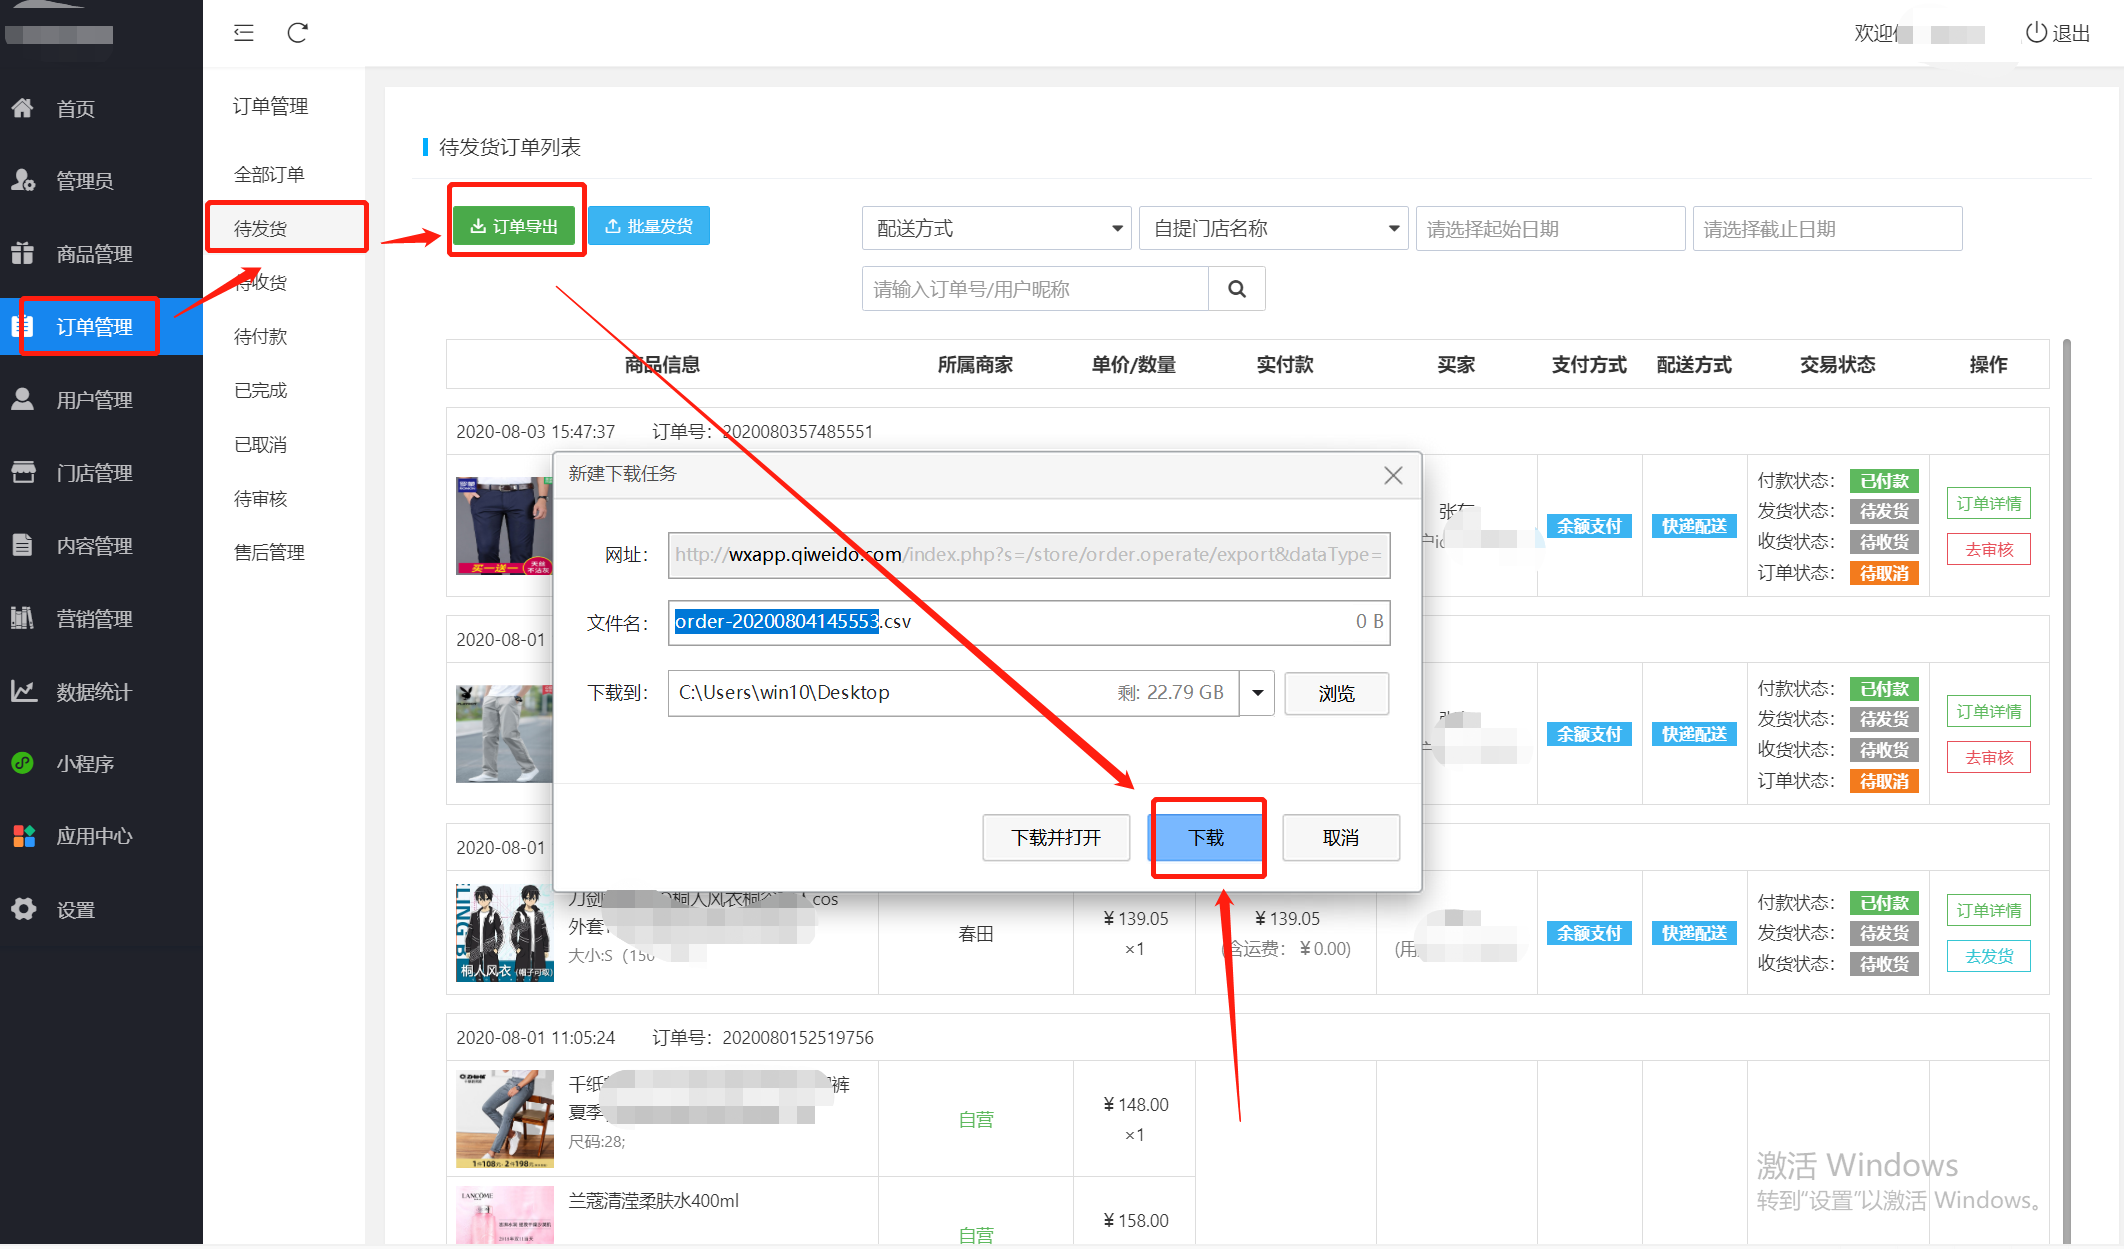This screenshot has width=2124, height=1249.
Task: Collapse the sidebar with the menu toggle icon
Action: [244, 33]
